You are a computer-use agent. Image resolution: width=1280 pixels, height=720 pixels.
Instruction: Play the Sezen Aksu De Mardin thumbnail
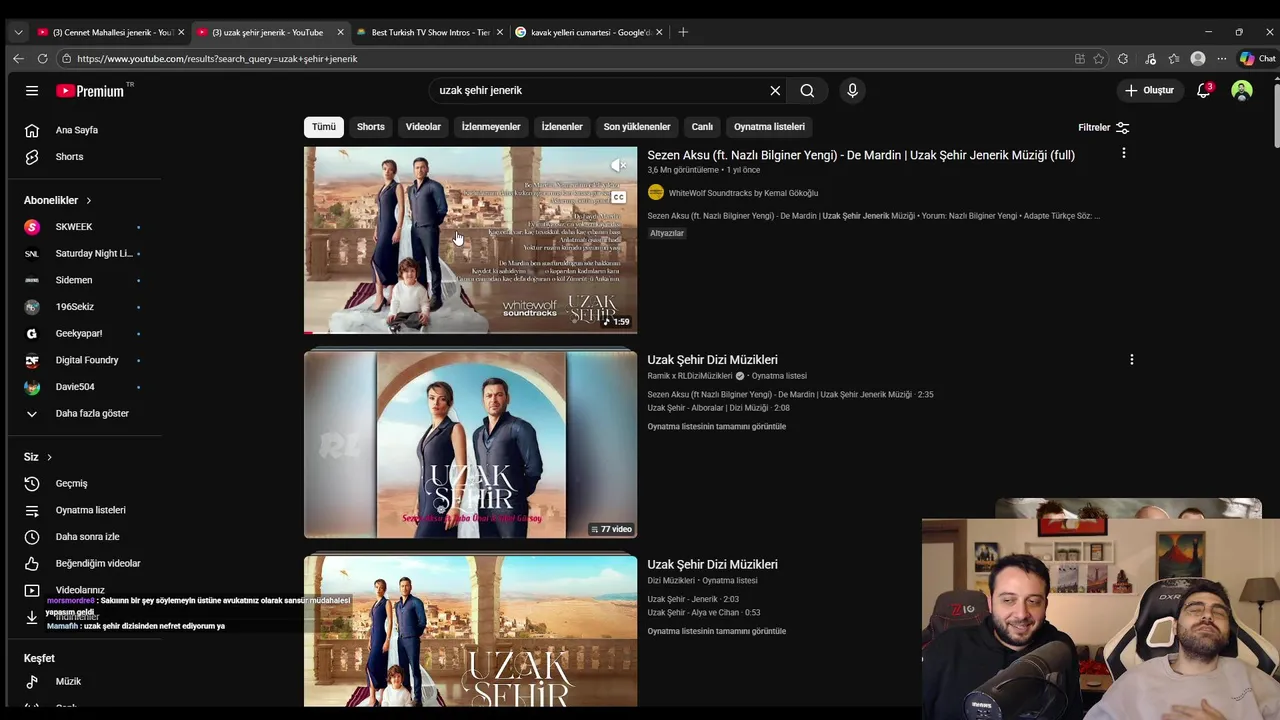[470, 240]
